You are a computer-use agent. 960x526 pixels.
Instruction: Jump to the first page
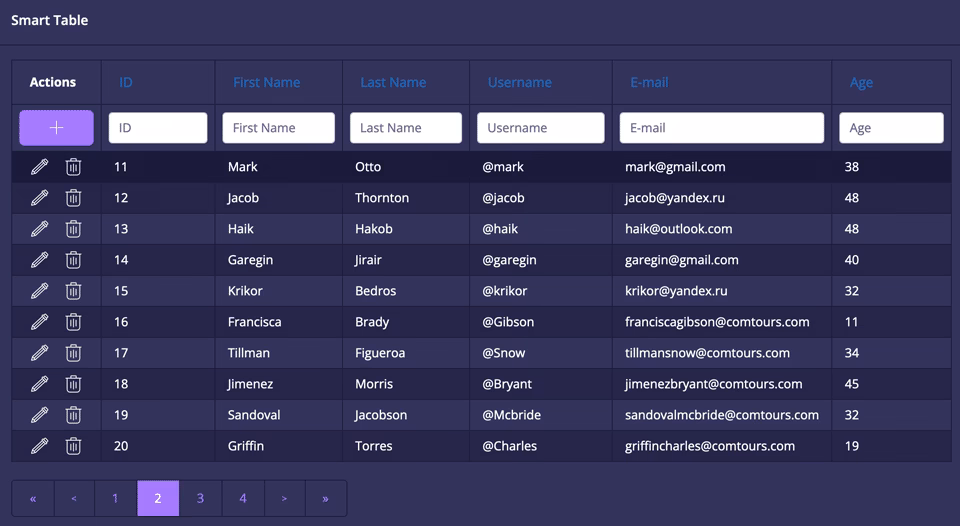(x=33, y=498)
